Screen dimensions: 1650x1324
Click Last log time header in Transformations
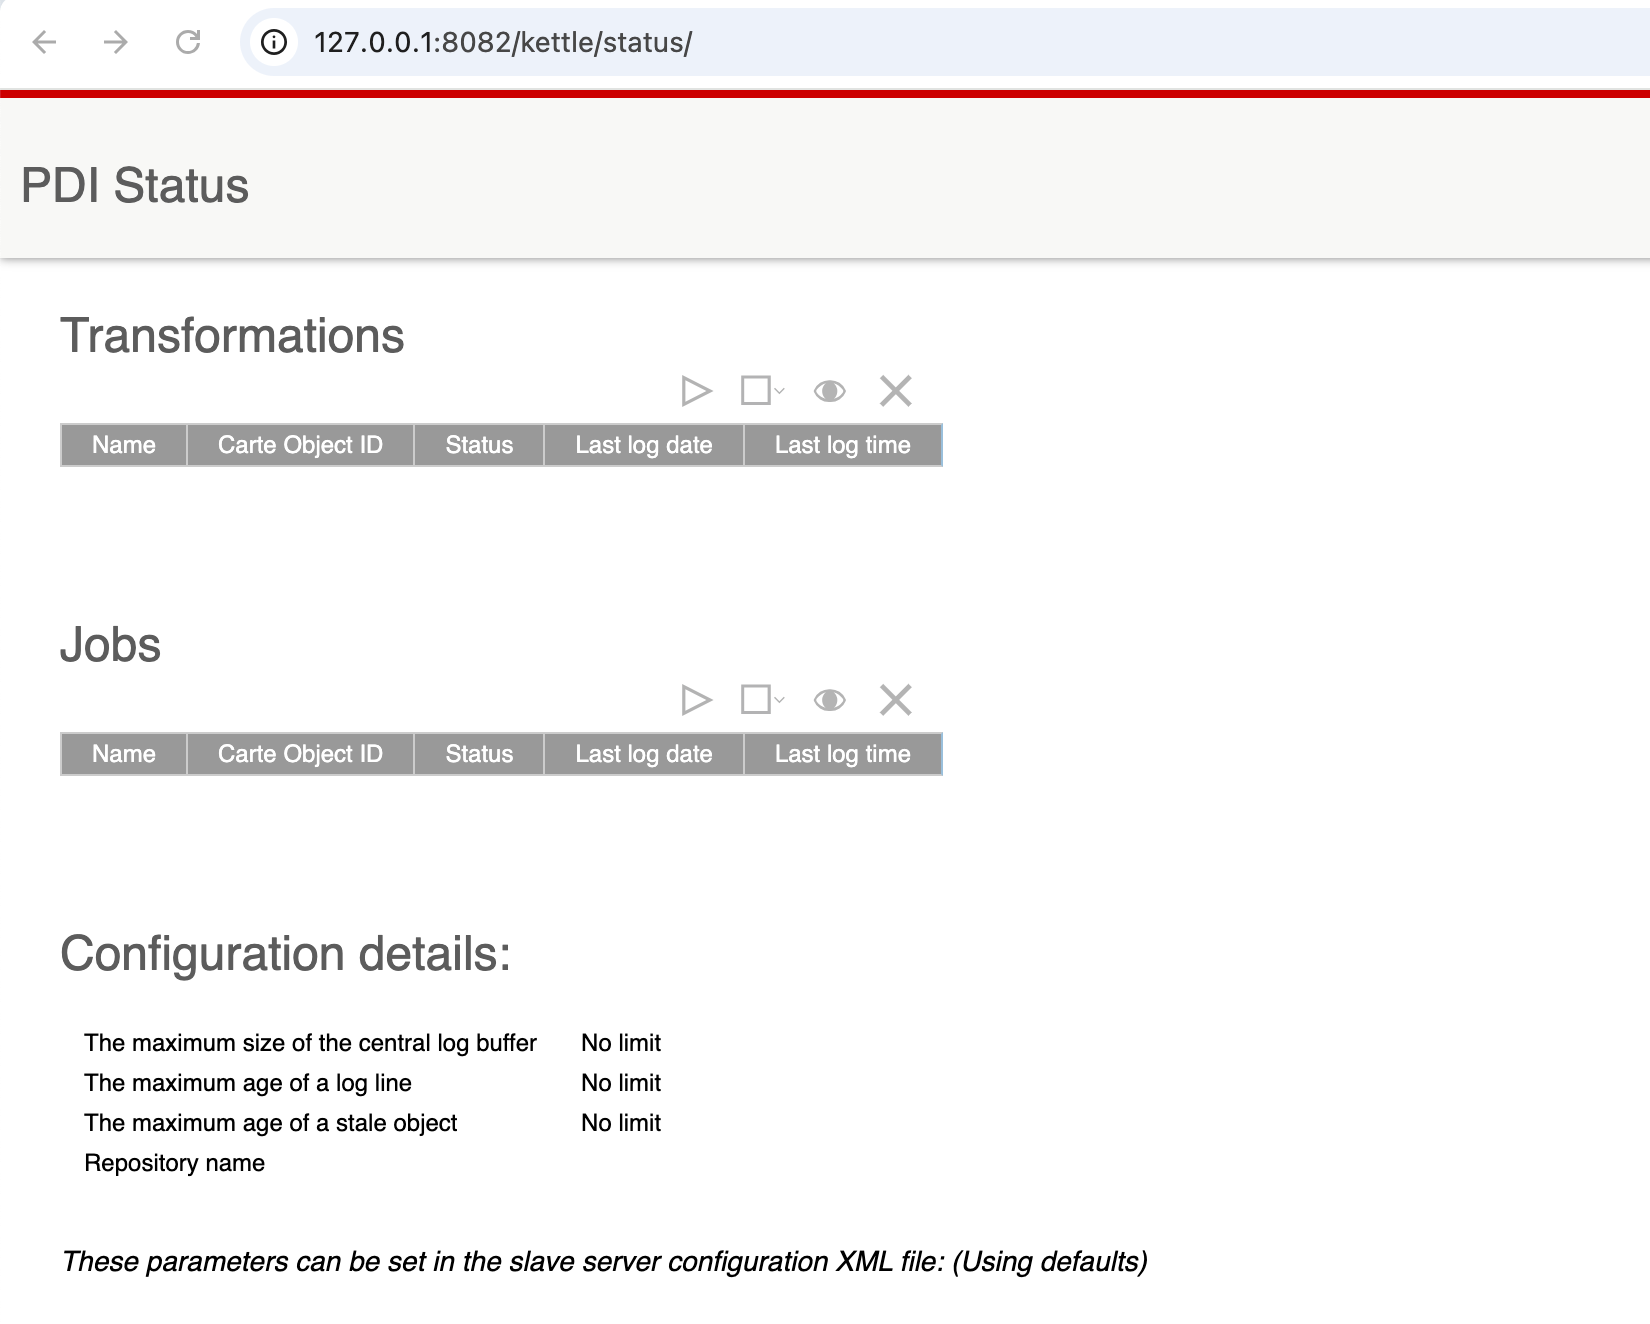tap(843, 445)
